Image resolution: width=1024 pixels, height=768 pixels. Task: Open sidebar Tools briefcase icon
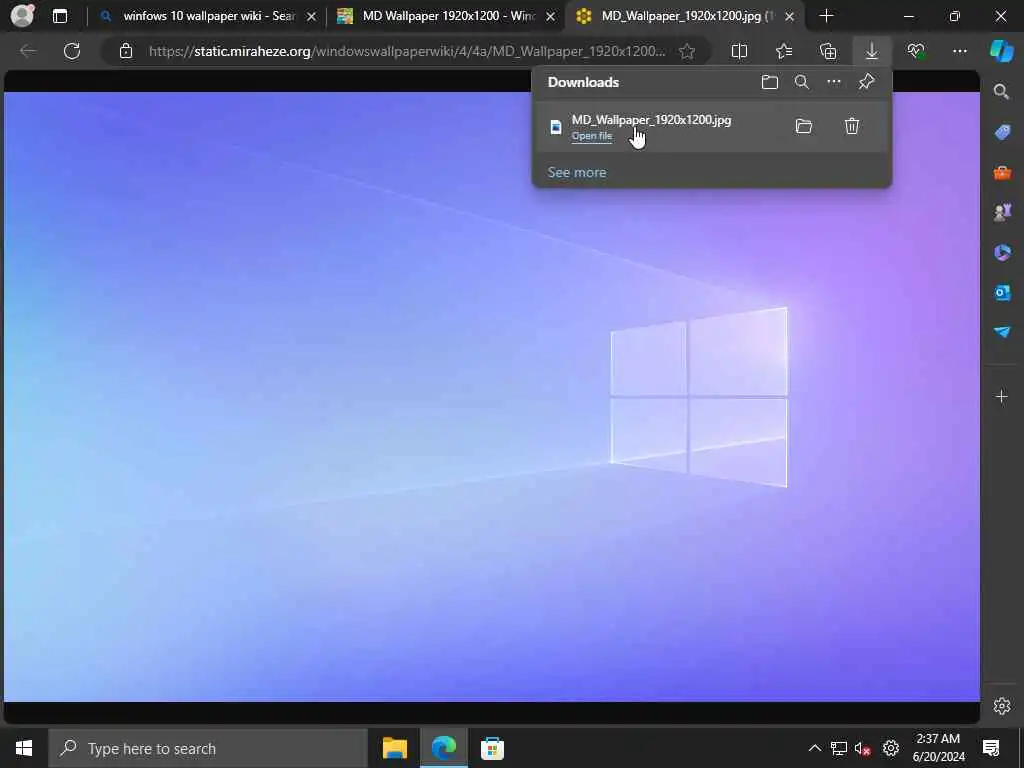(x=1002, y=172)
